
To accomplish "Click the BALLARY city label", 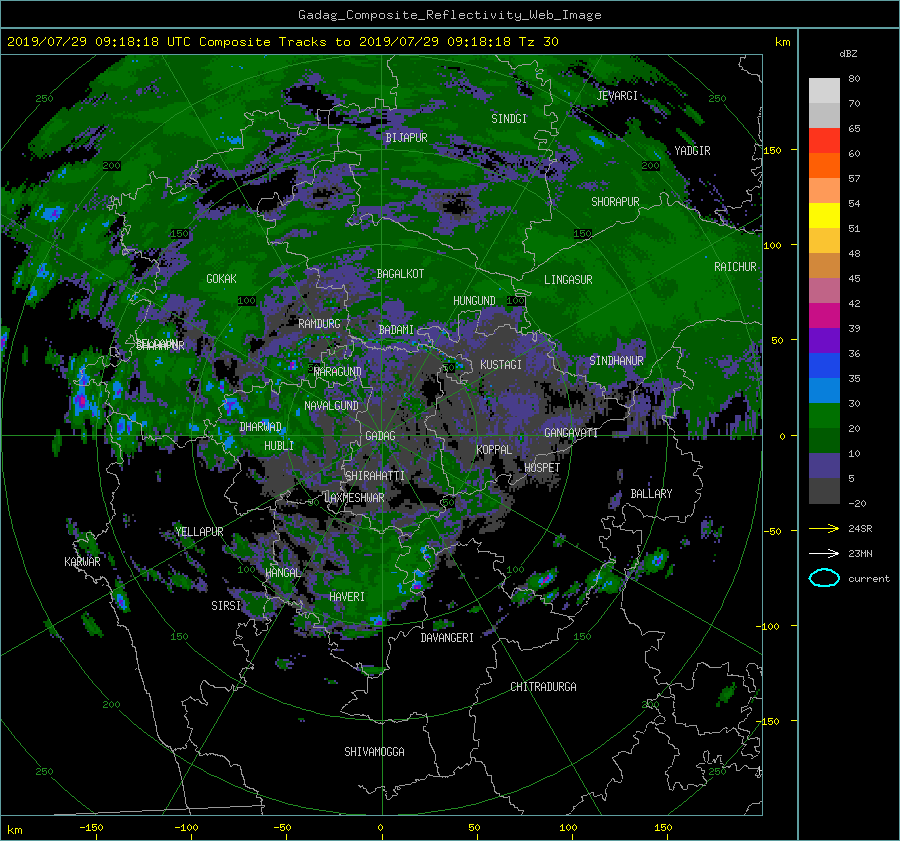I will (651, 493).
